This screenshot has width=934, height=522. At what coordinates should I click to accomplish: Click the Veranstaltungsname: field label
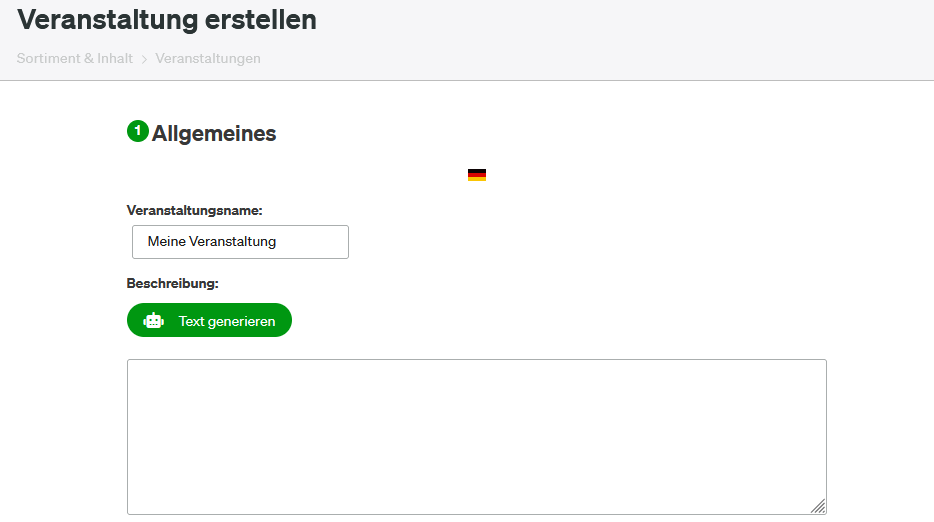[194, 210]
